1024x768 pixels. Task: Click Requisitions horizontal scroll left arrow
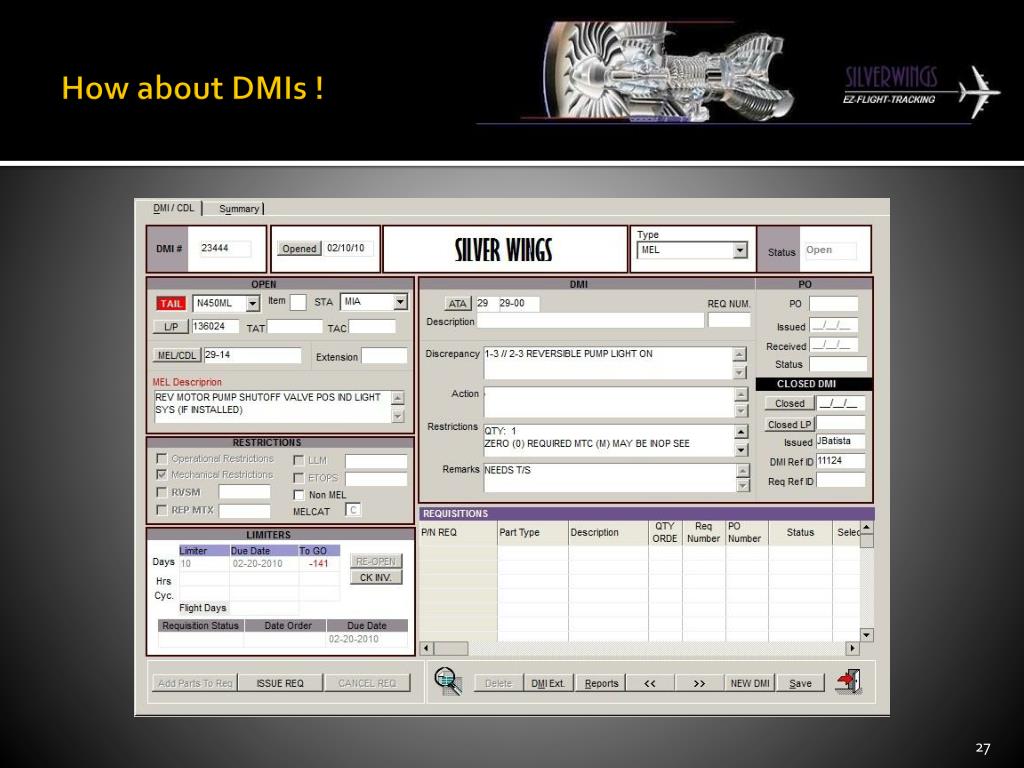(426, 648)
